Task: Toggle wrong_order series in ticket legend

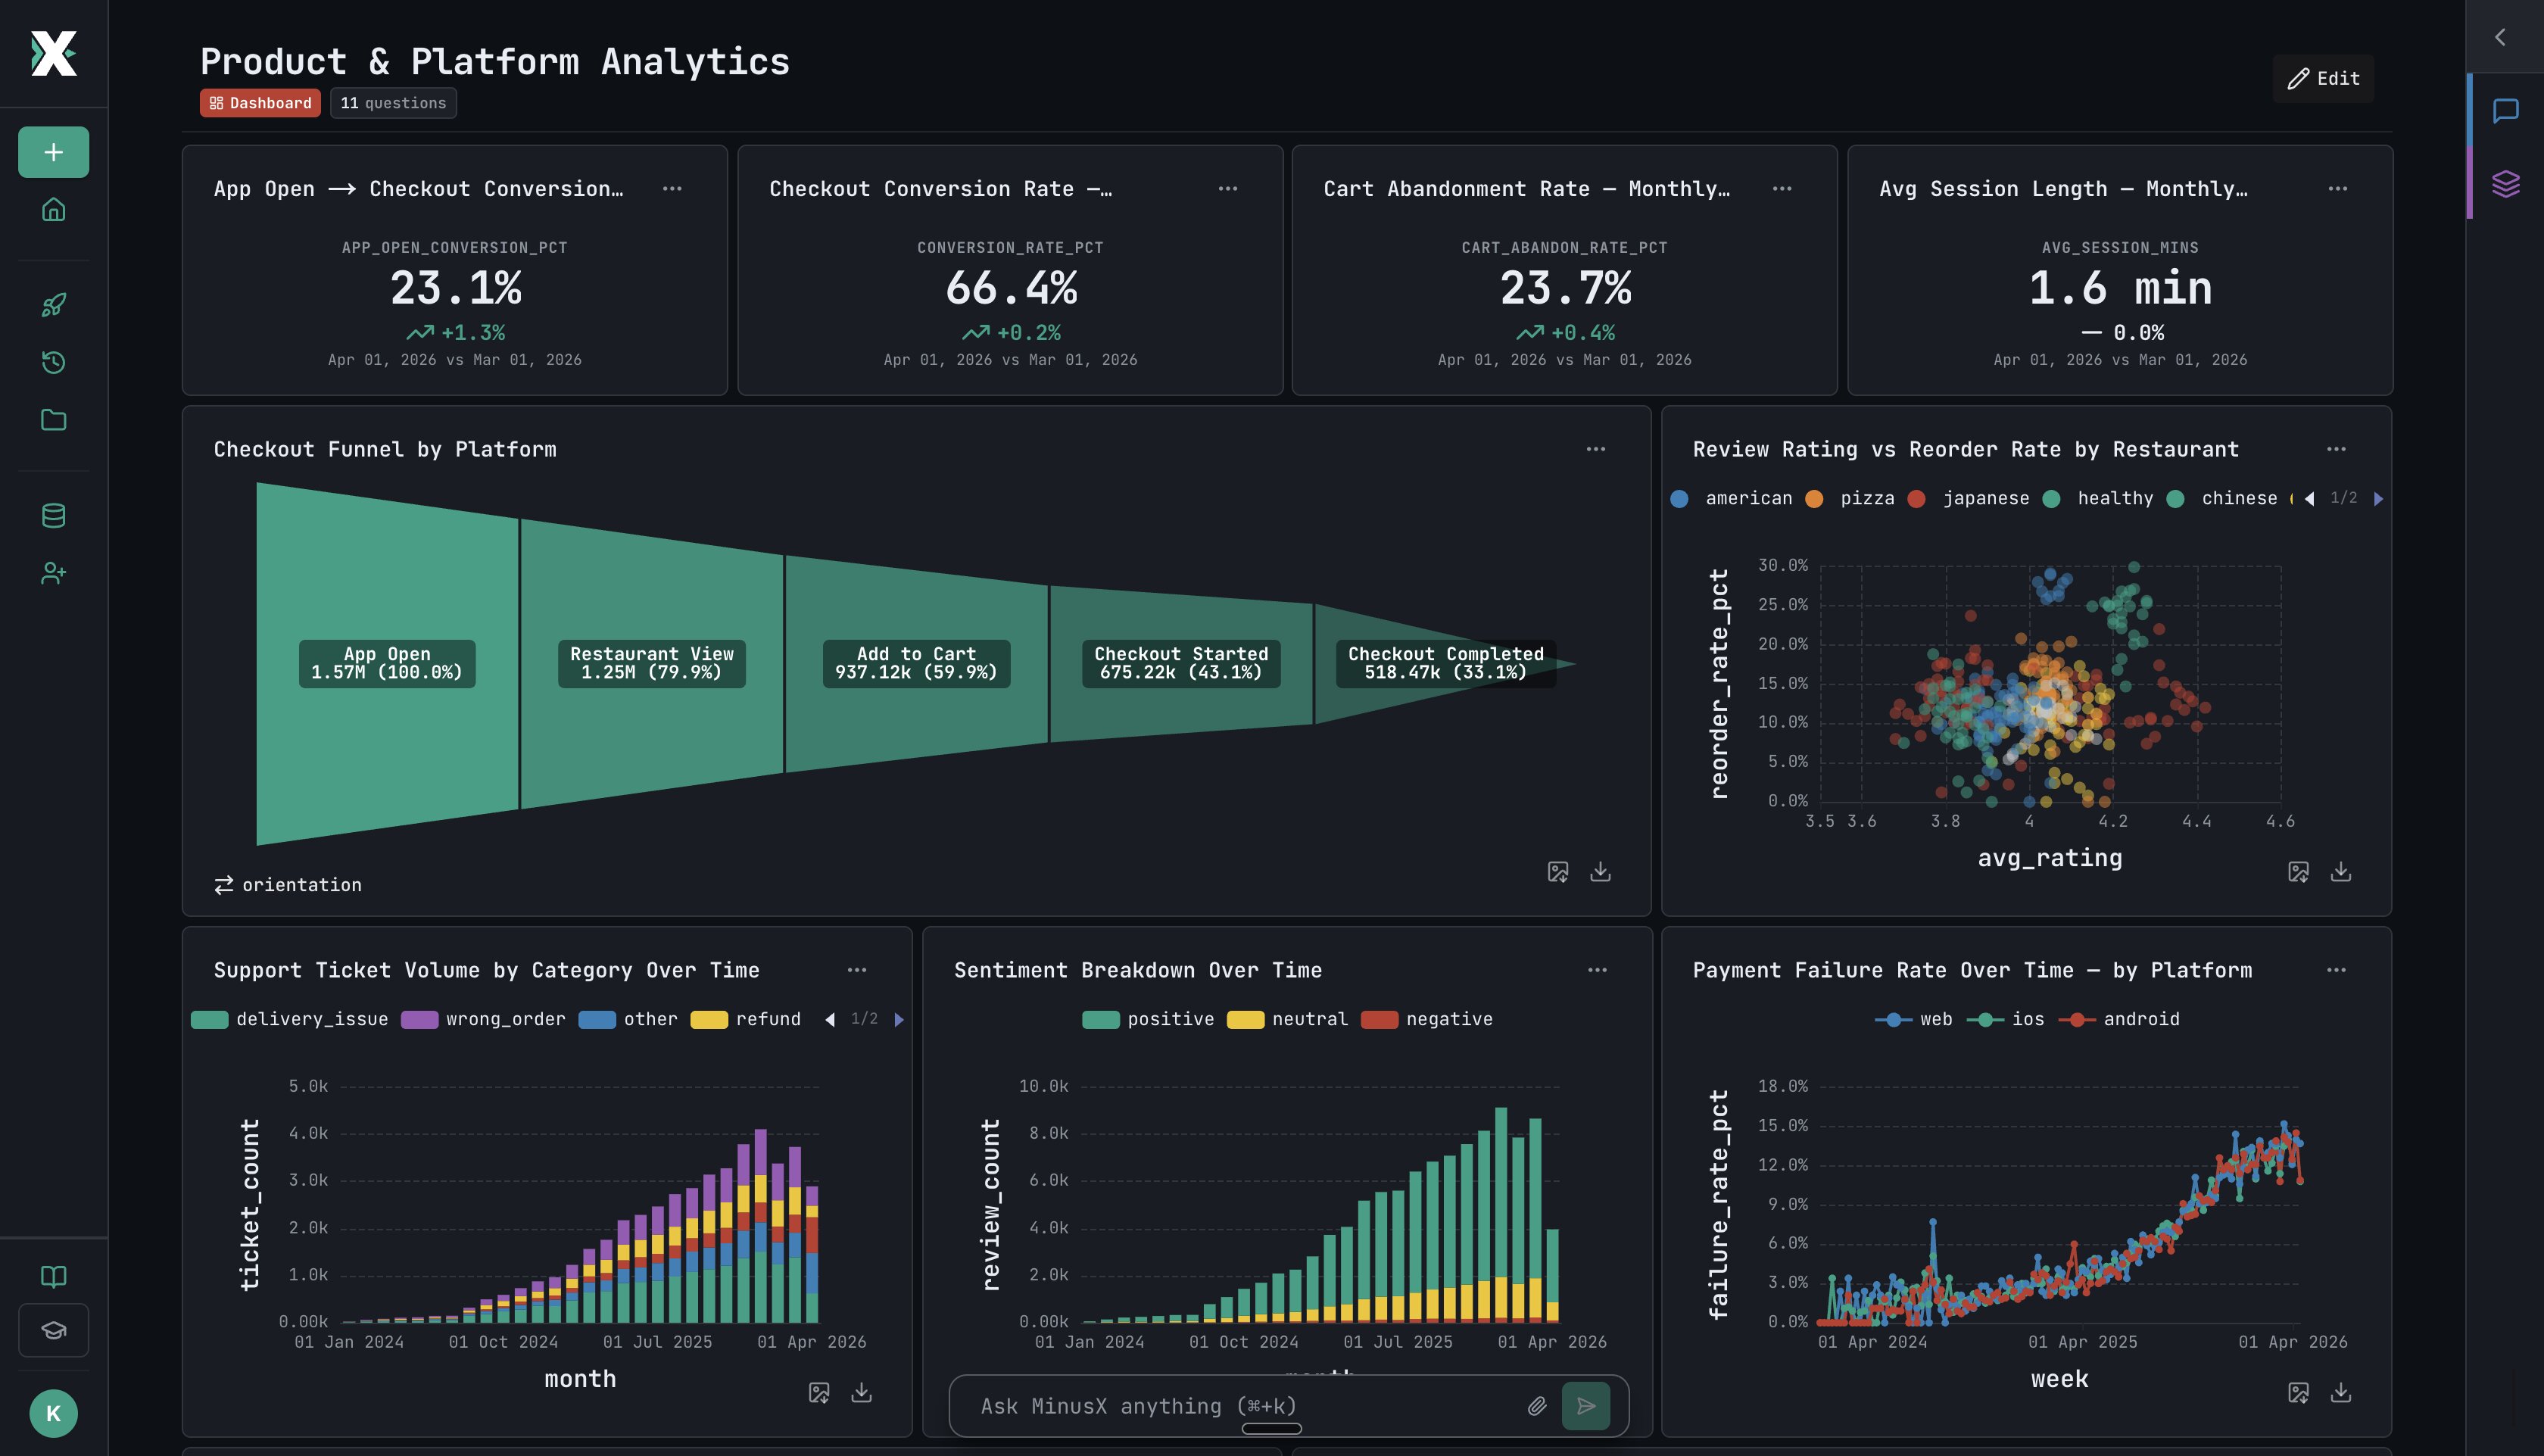Action: click(x=484, y=1019)
